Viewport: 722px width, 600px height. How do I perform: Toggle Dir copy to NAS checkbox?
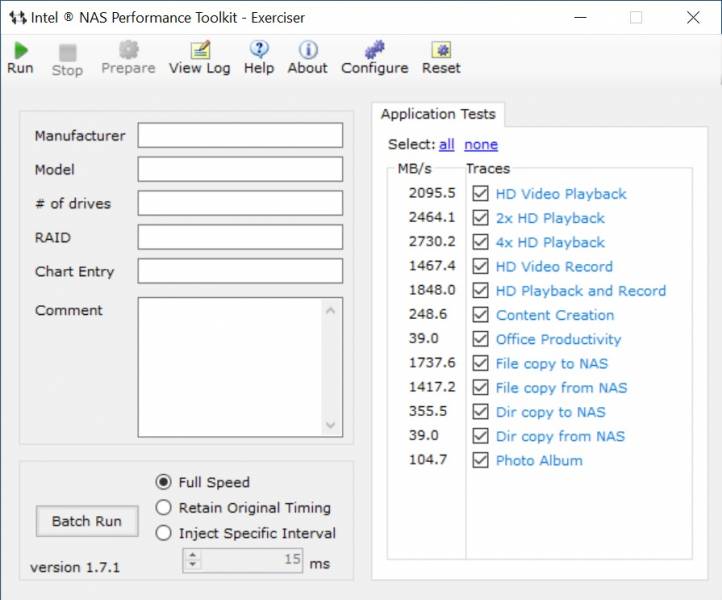[480, 412]
